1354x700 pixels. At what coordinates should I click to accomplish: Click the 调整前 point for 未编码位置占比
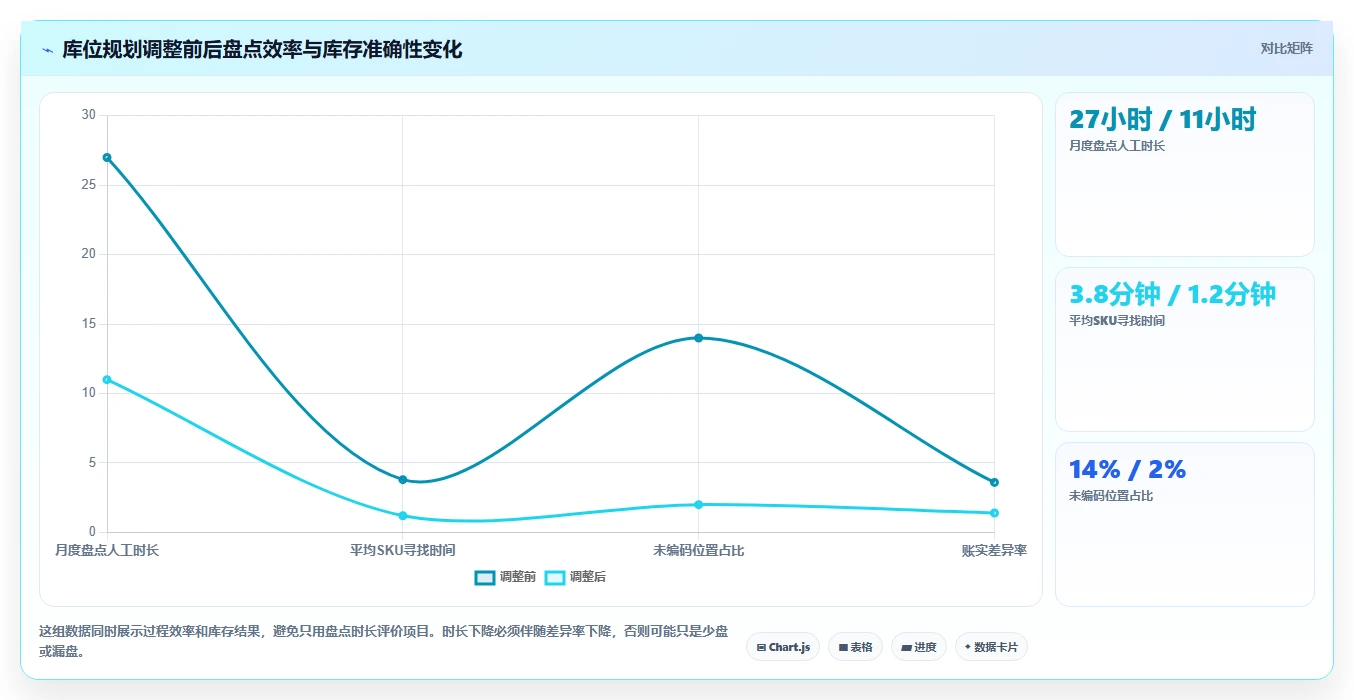coord(699,338)
